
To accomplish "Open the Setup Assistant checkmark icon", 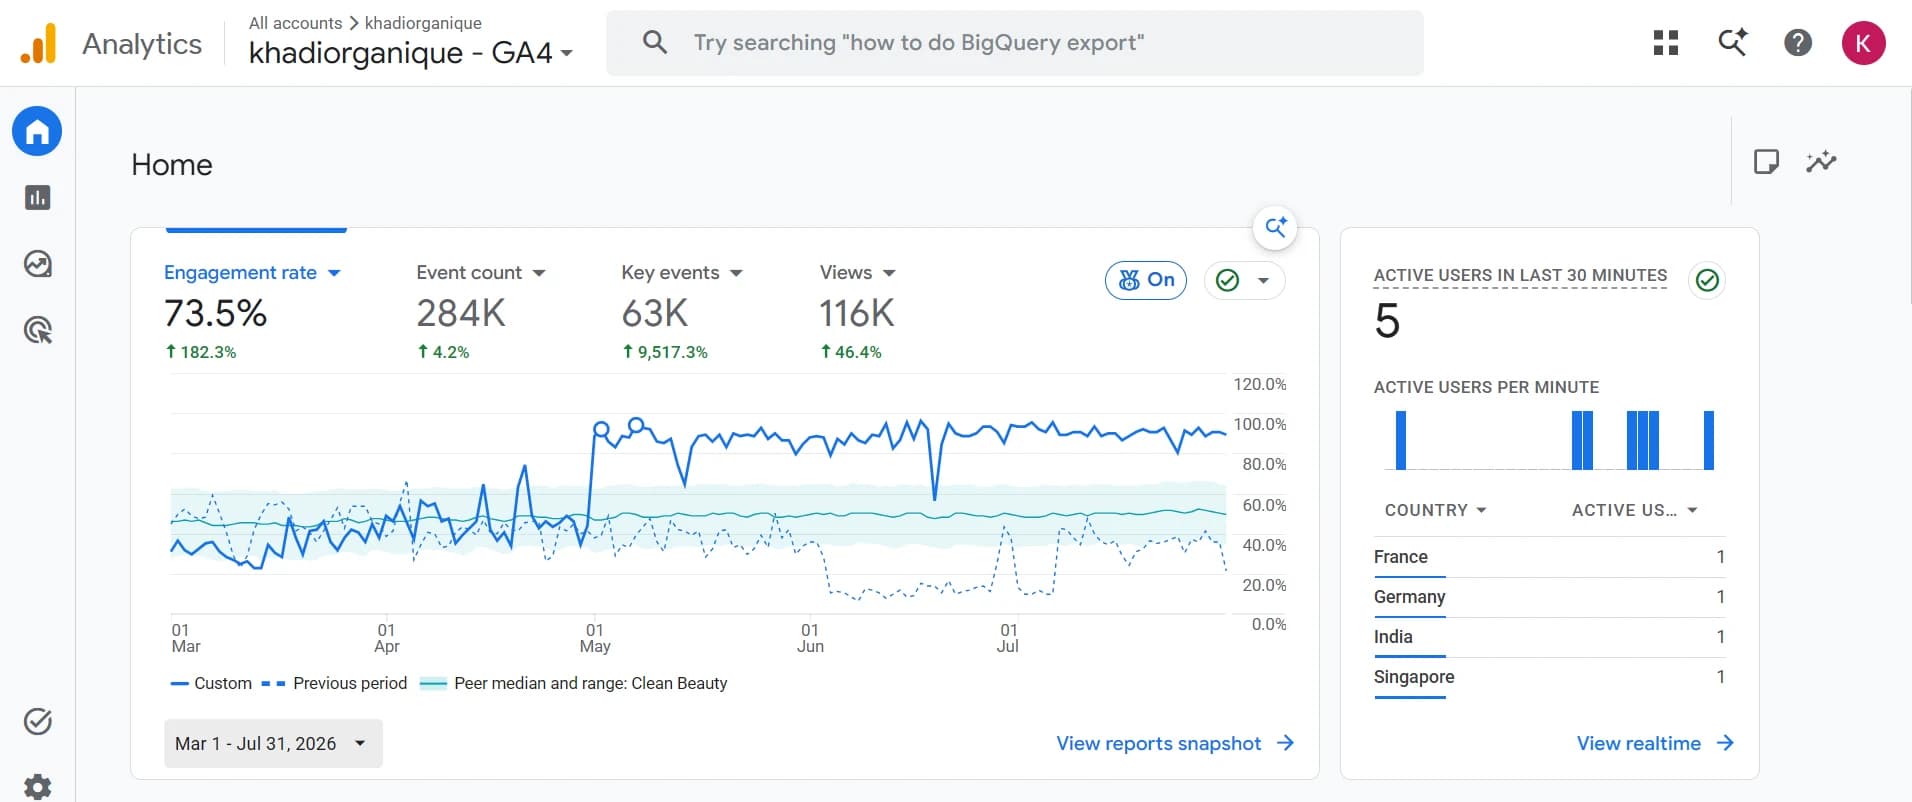I will tap(37, 721).
